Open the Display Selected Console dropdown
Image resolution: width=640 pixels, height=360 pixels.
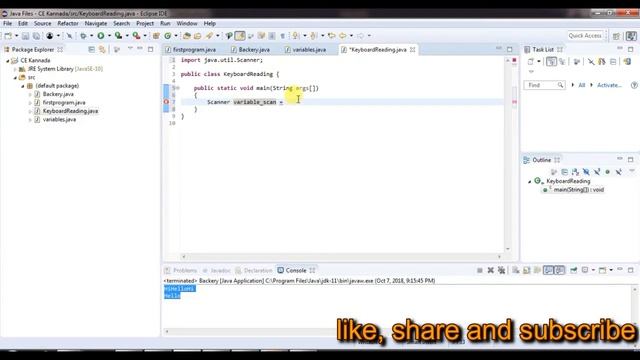[593, 270]
